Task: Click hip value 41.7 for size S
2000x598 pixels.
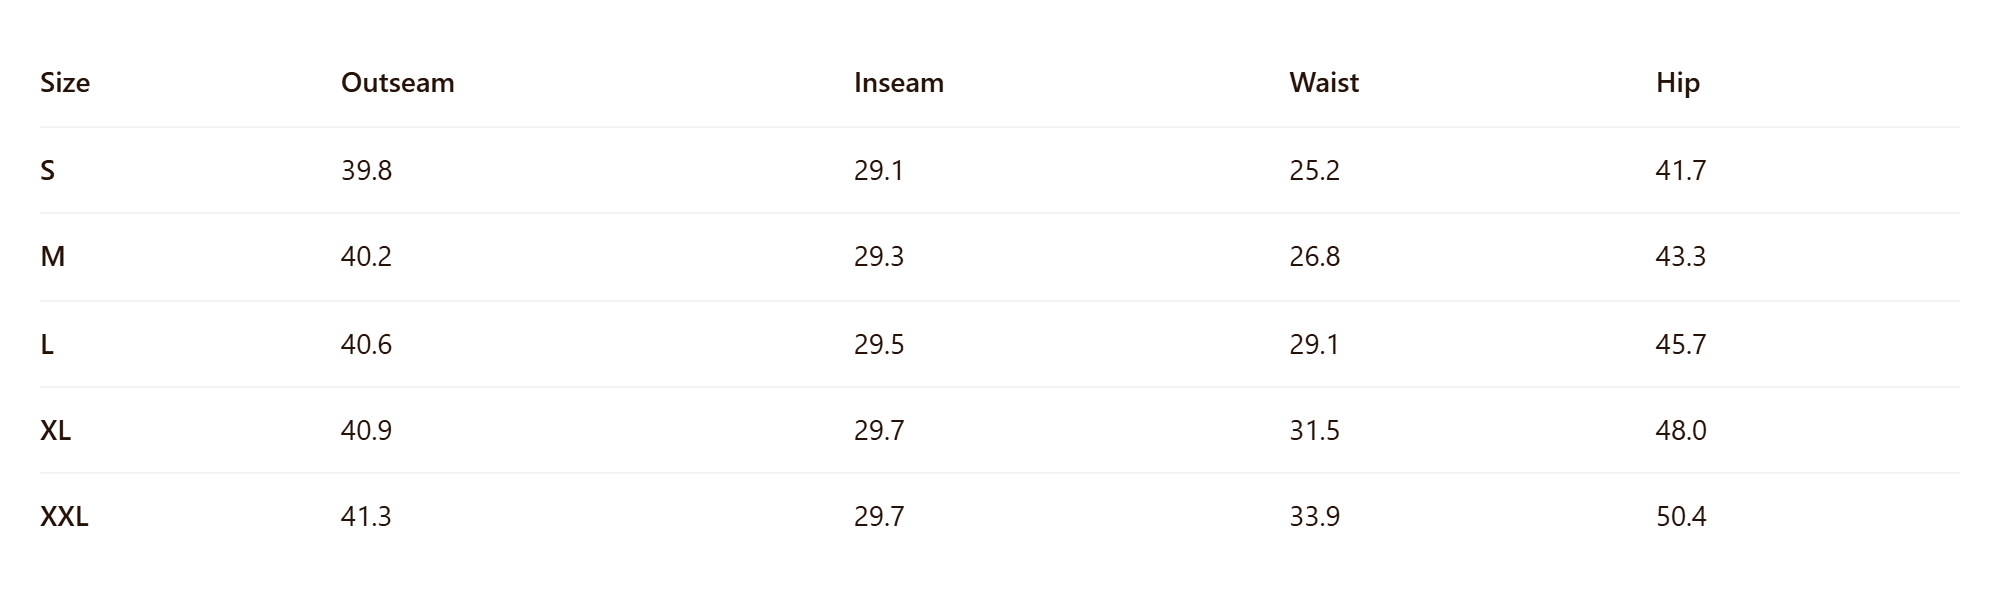Action: [1681, 170]
